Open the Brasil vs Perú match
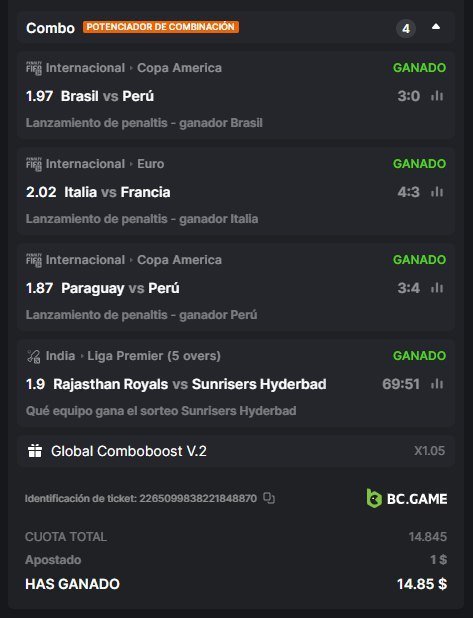The width and height of the screenshot is (473, 618). tap(107, 96)
